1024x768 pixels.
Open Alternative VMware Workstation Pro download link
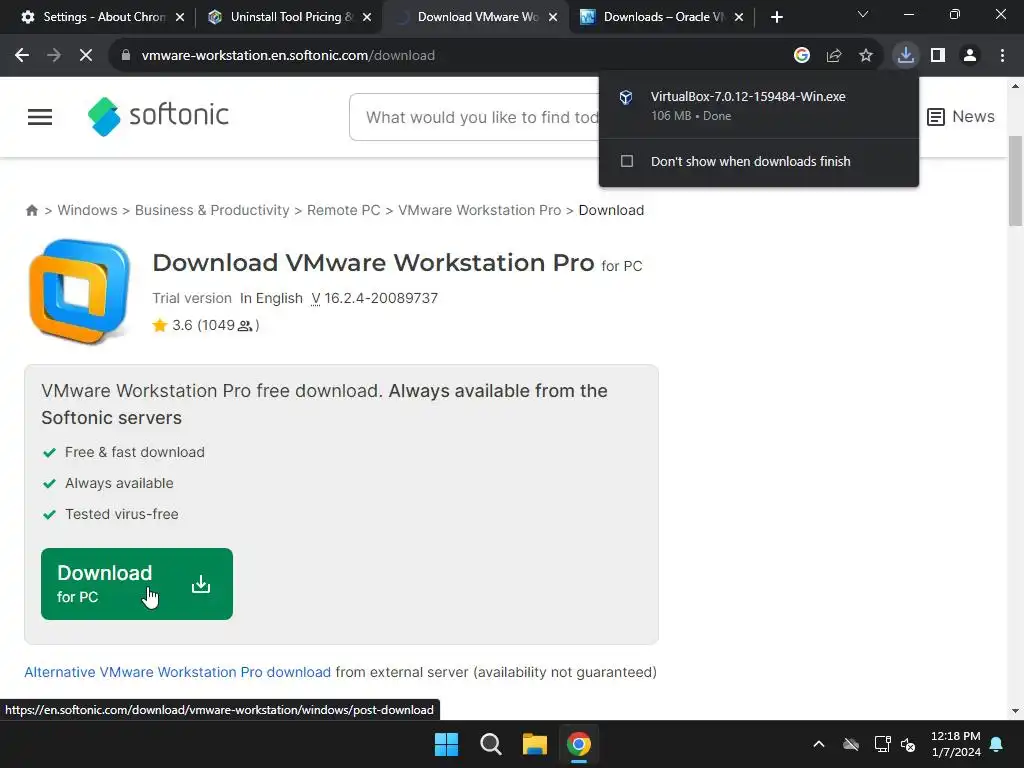(178, 672)
